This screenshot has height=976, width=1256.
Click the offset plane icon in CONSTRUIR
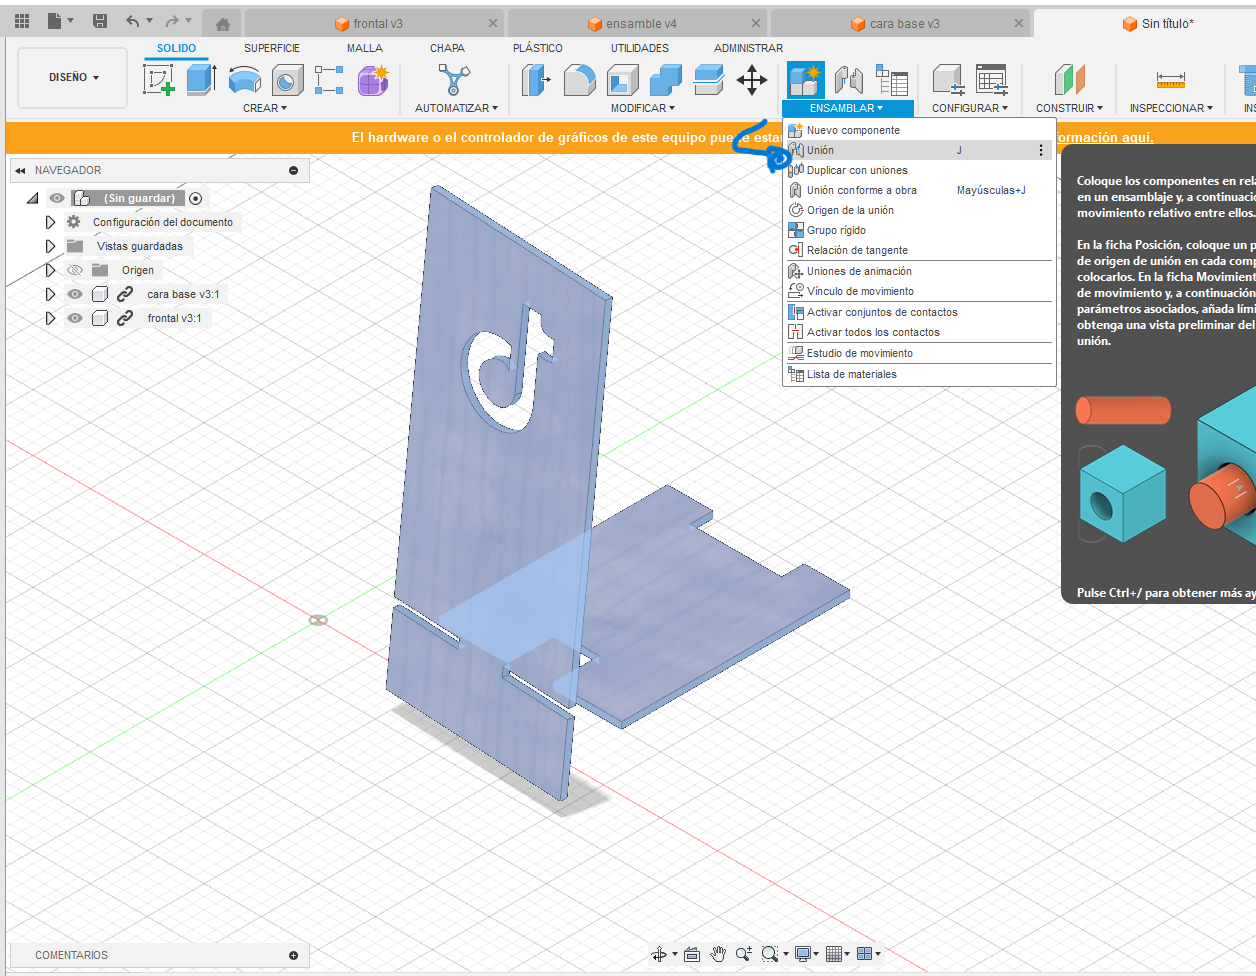coord(1069,79)
